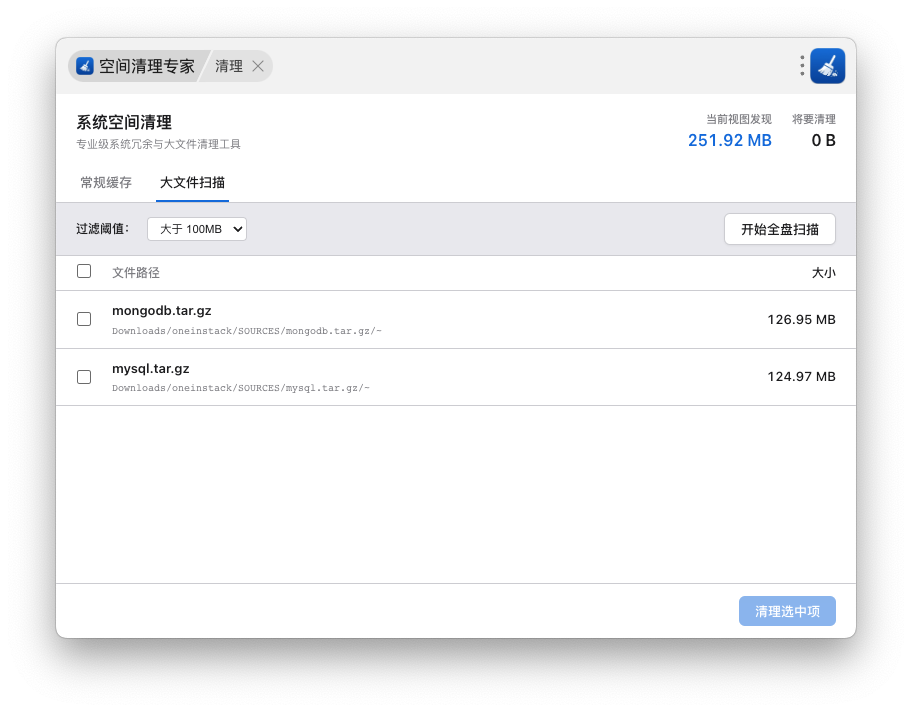This screenshot has width=912, height=712.
Task: Check the mysql.tar.gz file checkbox
Action: [x=84, y=377]
